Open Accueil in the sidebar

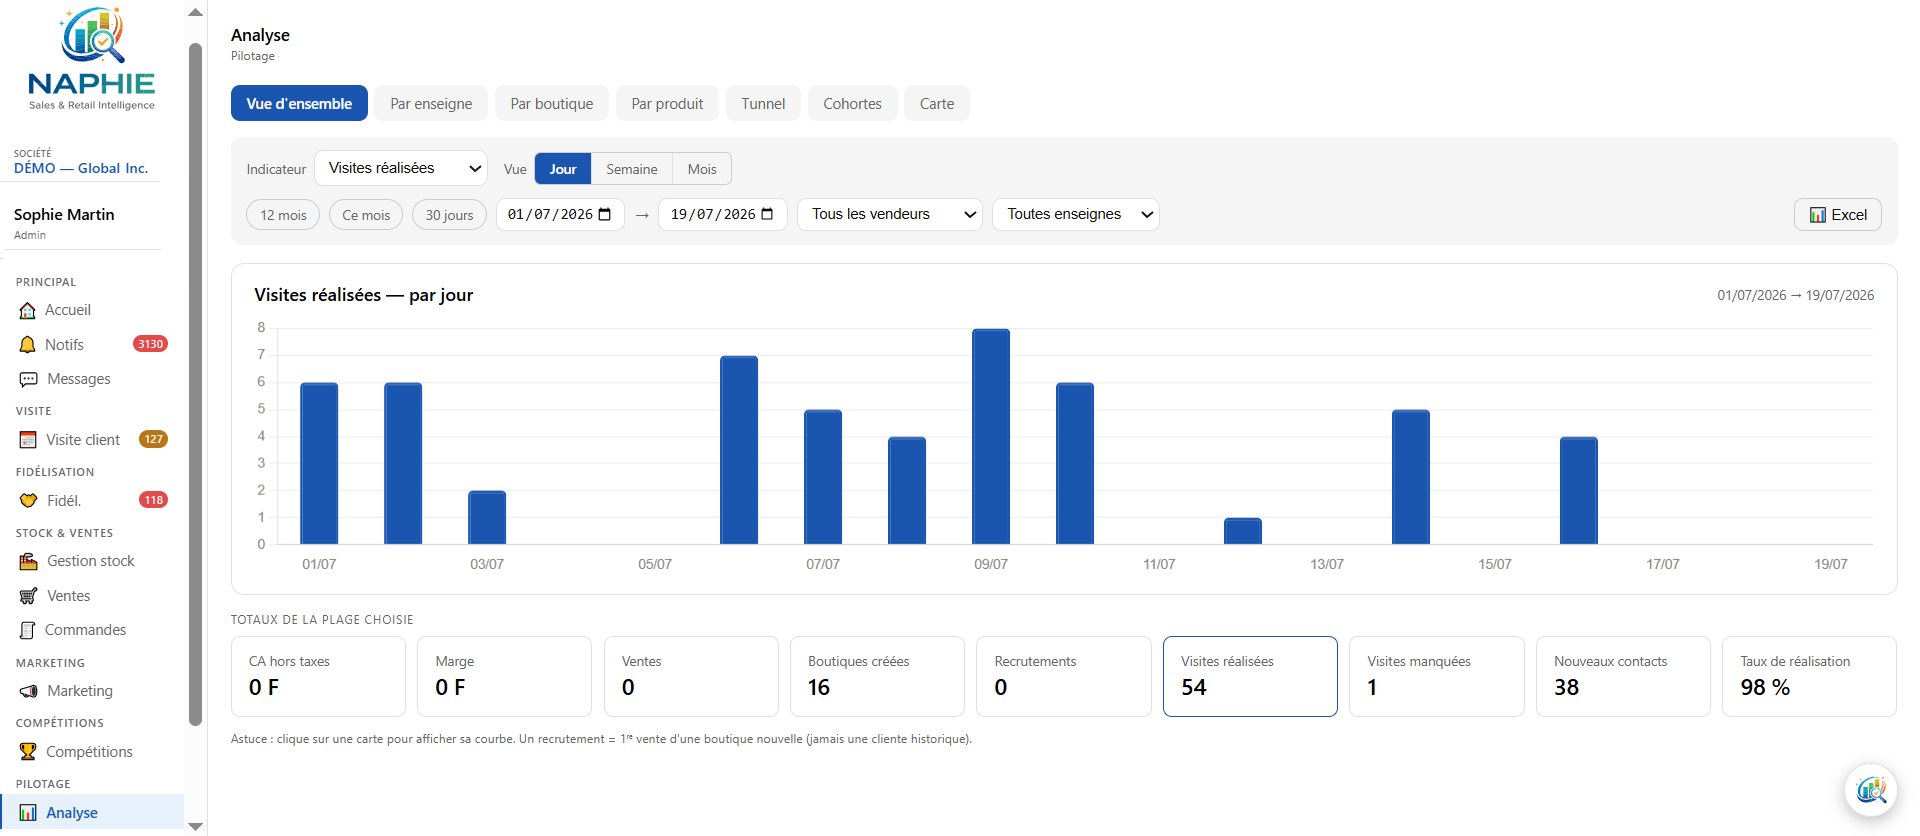coord(92,311)
